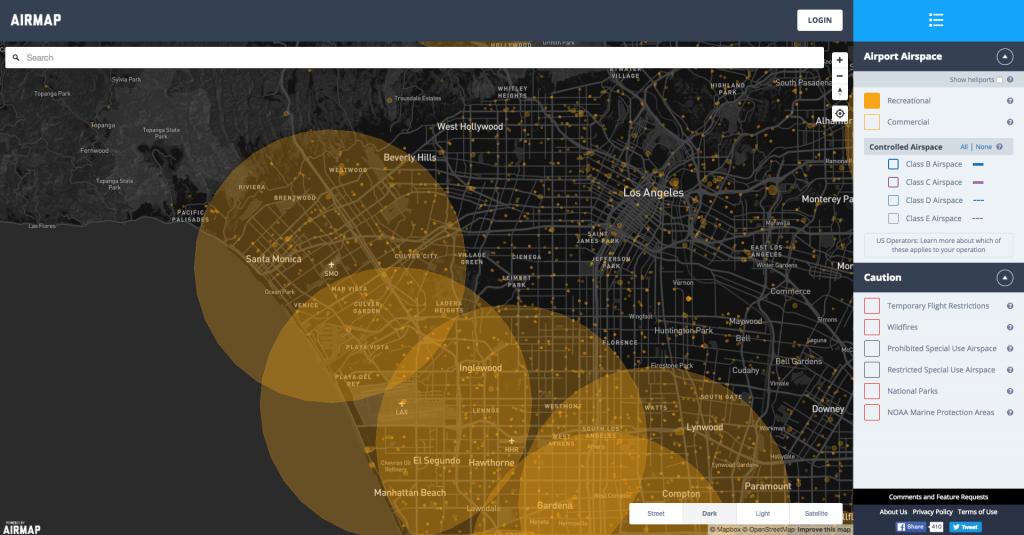Zoom in on the map
1024x535 pixels.
tap(840, 60)
